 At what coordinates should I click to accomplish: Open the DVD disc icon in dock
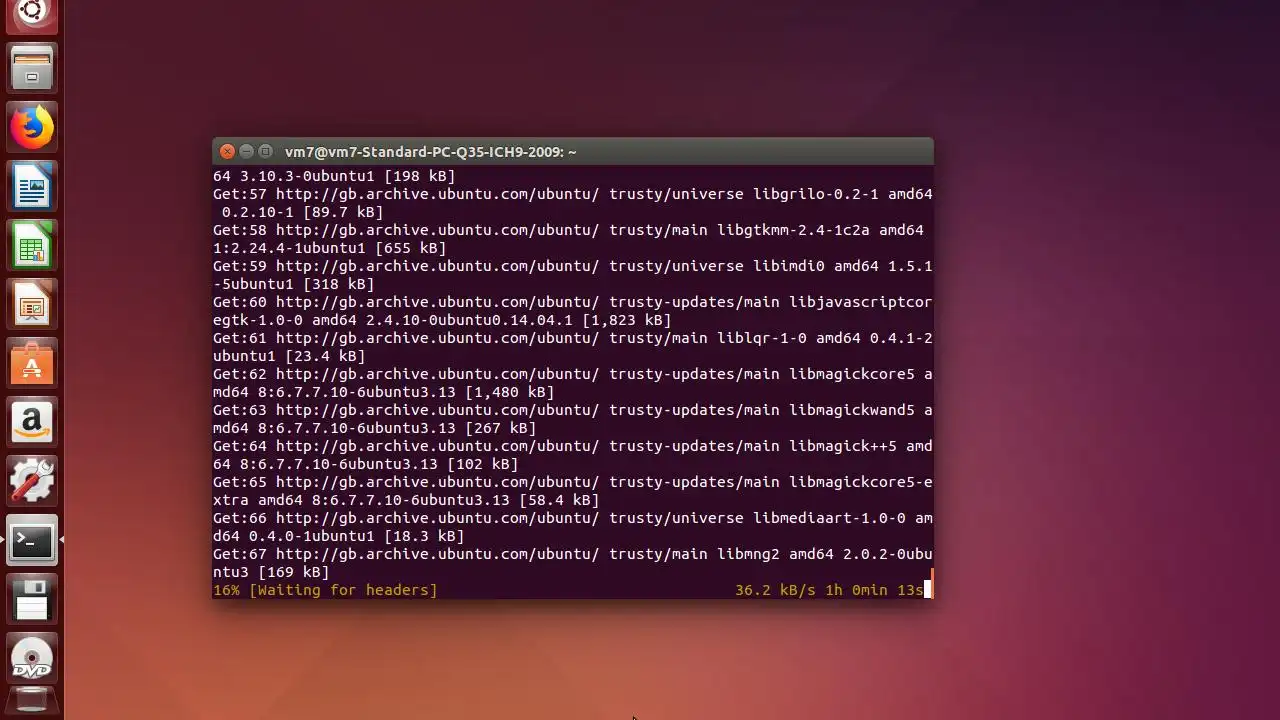[x=32, y=659]
